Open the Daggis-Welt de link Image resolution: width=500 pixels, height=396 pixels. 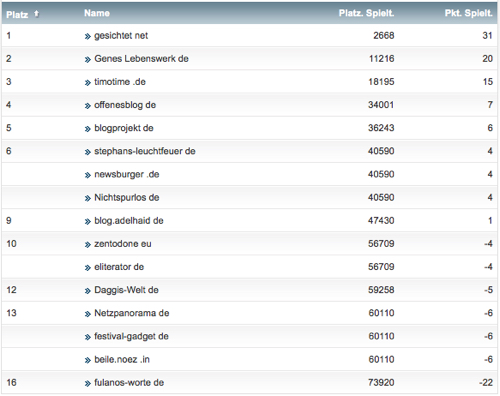pyautogui.click(x=126, y=290)
